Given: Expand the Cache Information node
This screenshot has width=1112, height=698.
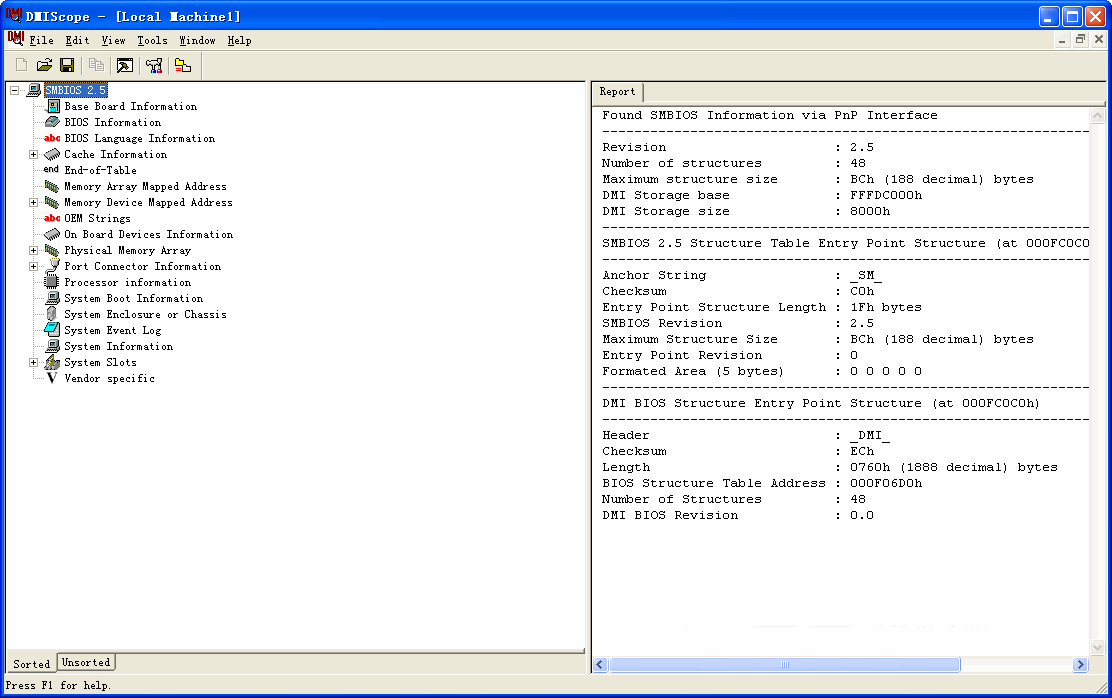Looking at the screenshot, I should coord(33,154).
